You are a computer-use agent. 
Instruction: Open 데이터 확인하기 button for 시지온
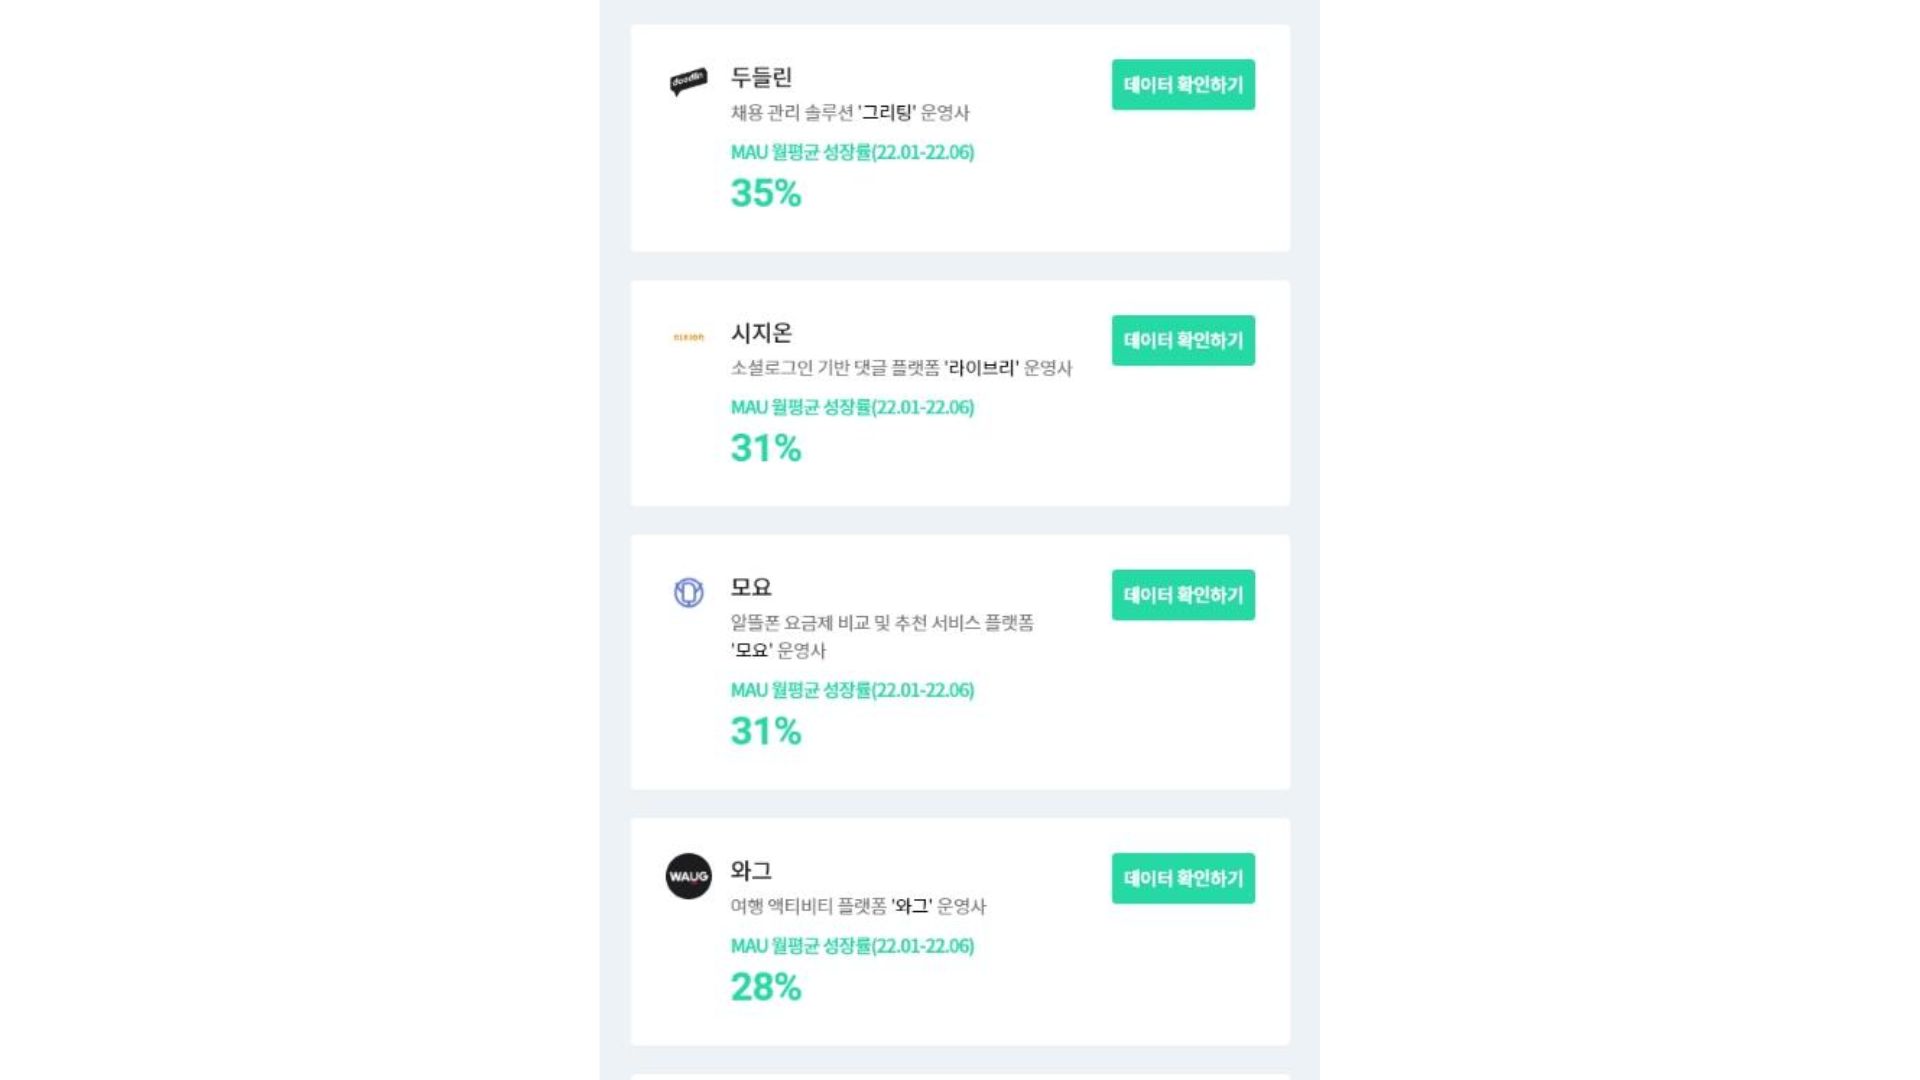tap(1183, 340)
